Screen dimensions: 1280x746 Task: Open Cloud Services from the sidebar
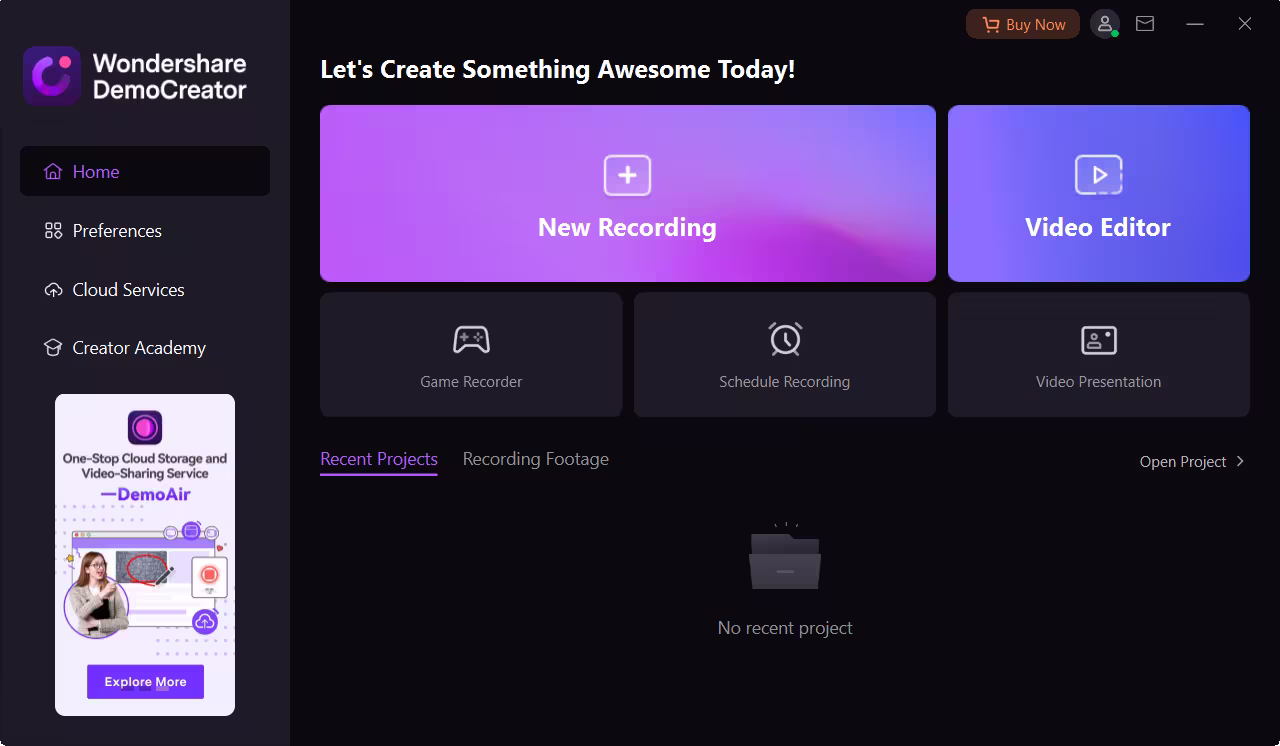tap(145, 290)
